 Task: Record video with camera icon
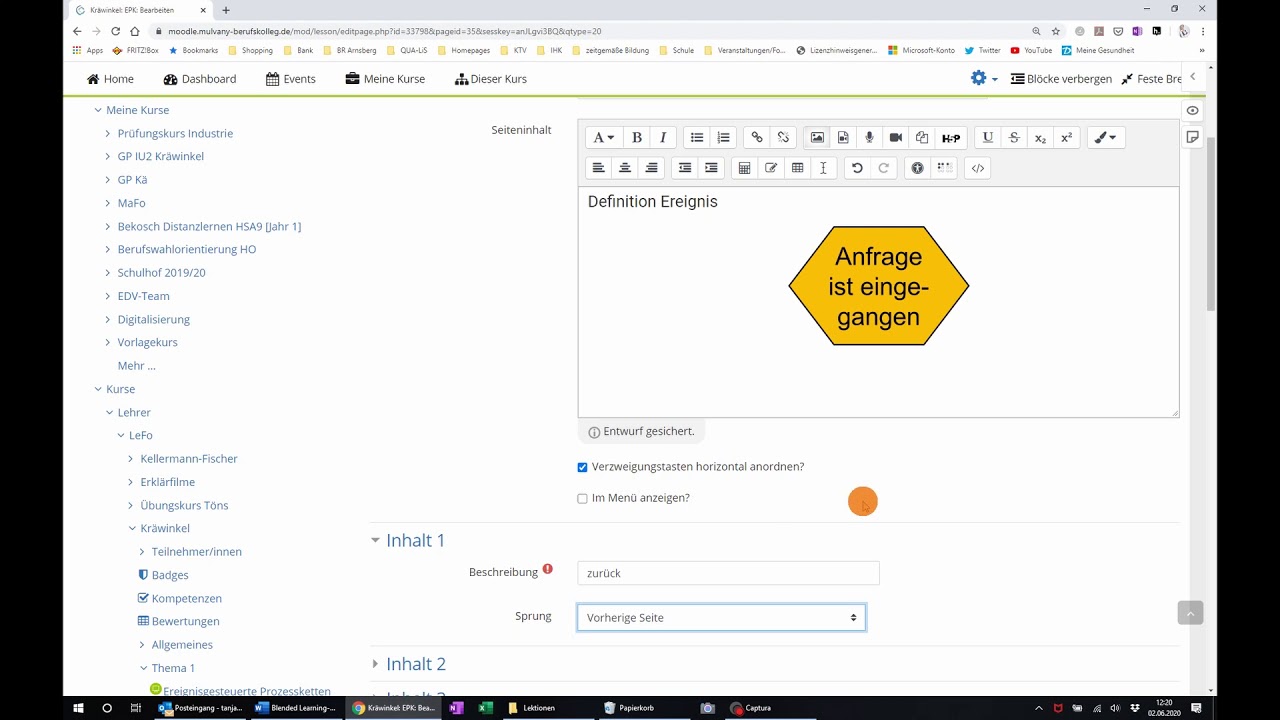click(895, 138)
